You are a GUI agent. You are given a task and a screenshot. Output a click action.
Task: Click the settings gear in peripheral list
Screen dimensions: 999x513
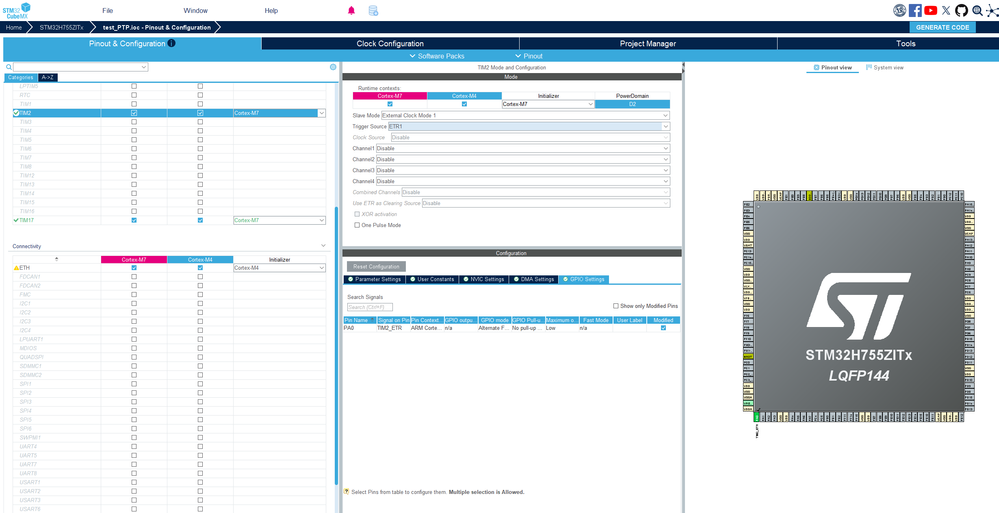(333, 67)
